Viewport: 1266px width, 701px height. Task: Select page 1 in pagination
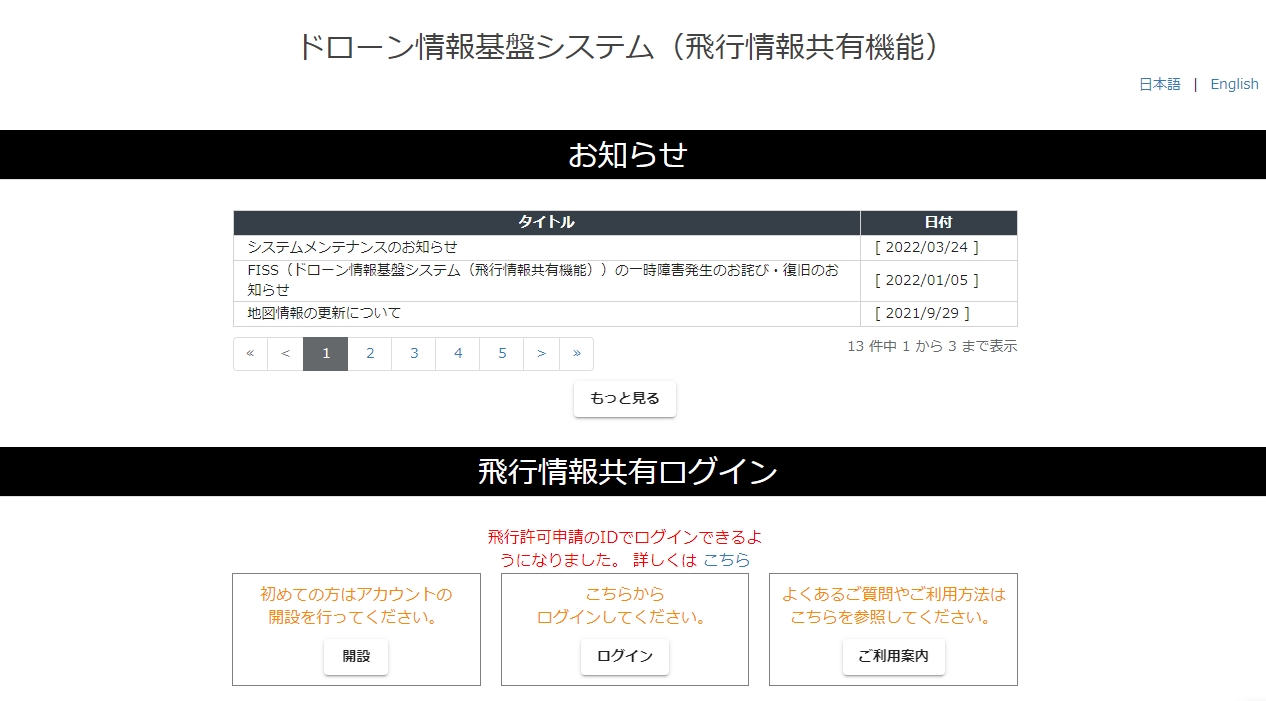pyautogui.click(x=326, y=354)
